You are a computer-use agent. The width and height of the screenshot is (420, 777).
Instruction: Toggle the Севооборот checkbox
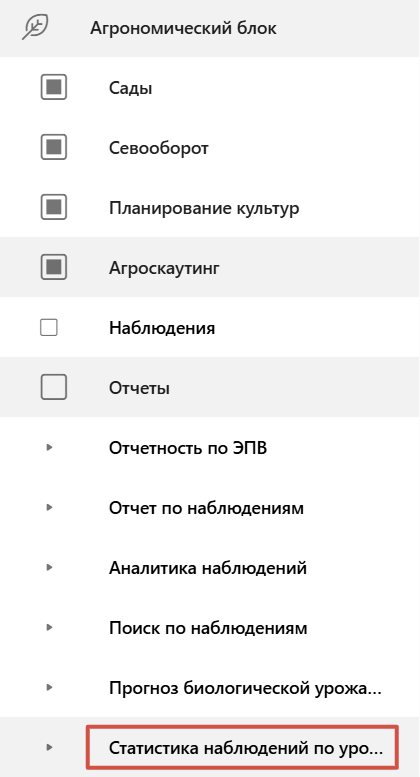[53, 147]
